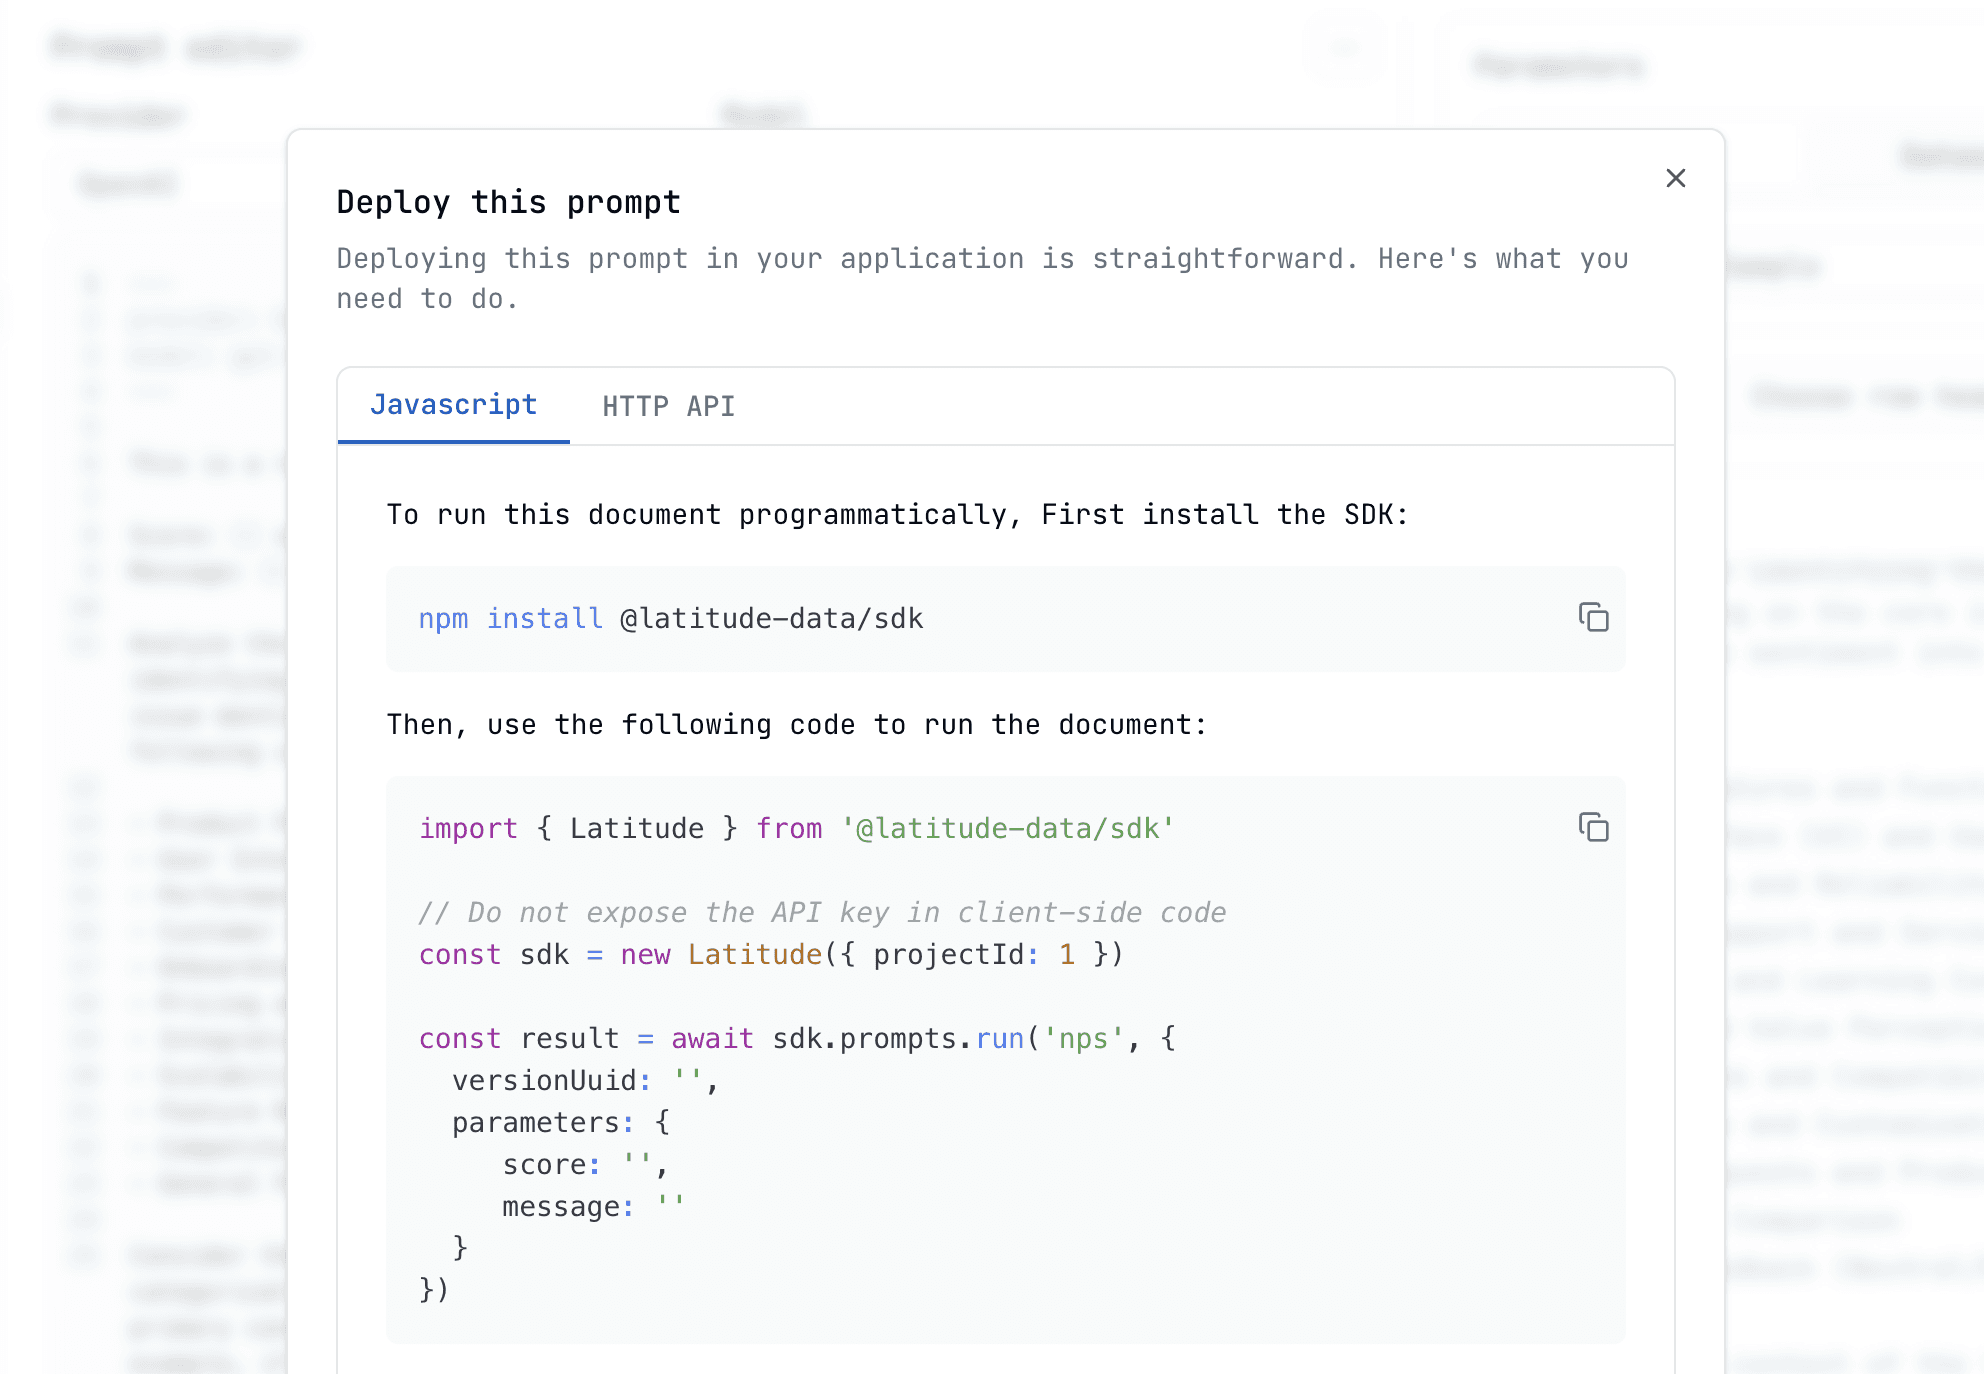This screenshot has width=1984, height=1374.
Task: Click the 'Do not expose the API key' comment
Action: pos(822,913)
